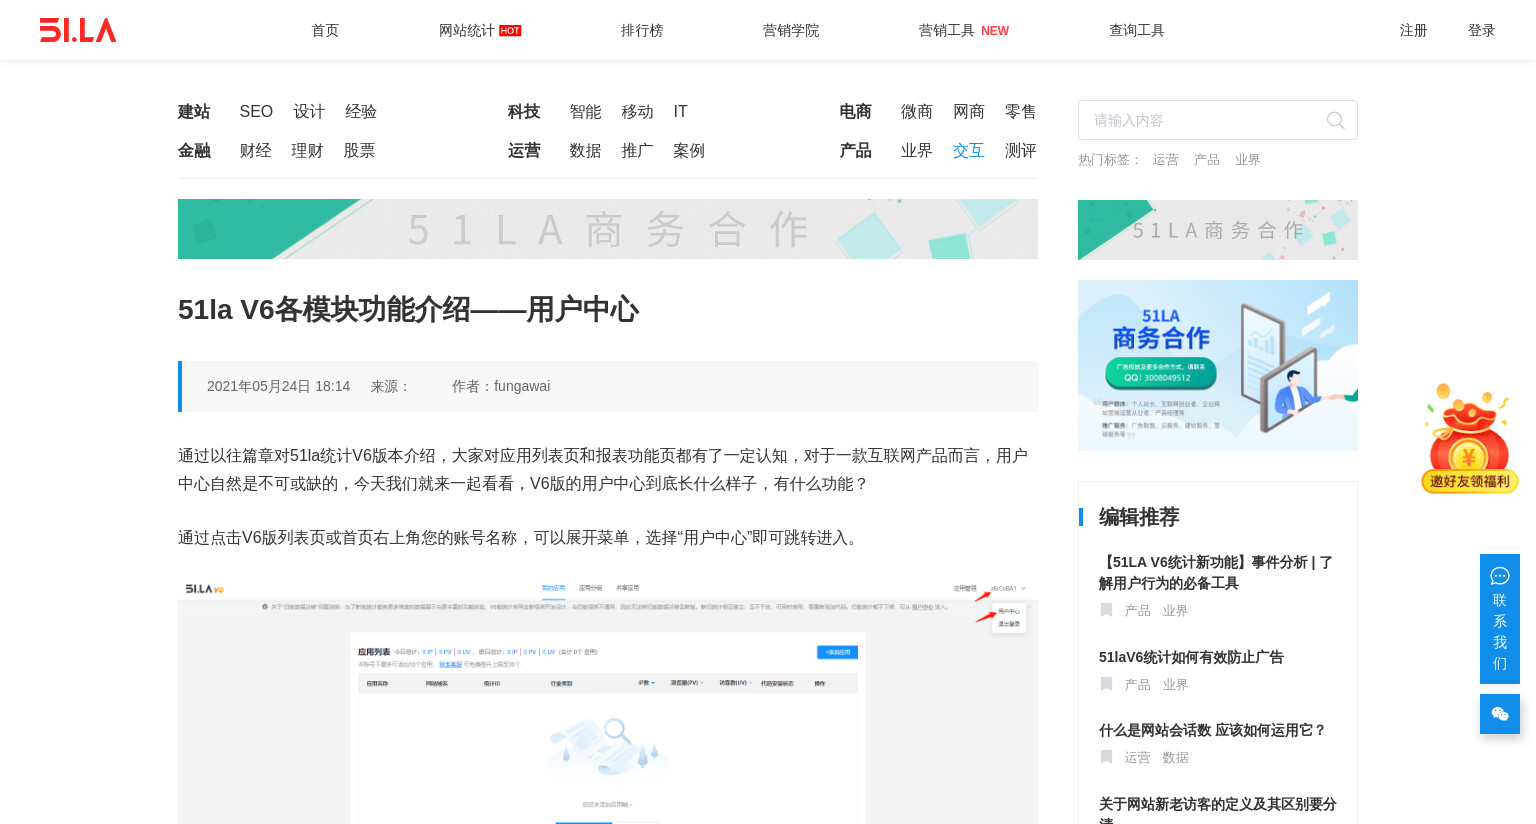The height and width of the screenshot is (824, 1536).
Task: Click the 注册 link
Action: [x=1413, y=30]
